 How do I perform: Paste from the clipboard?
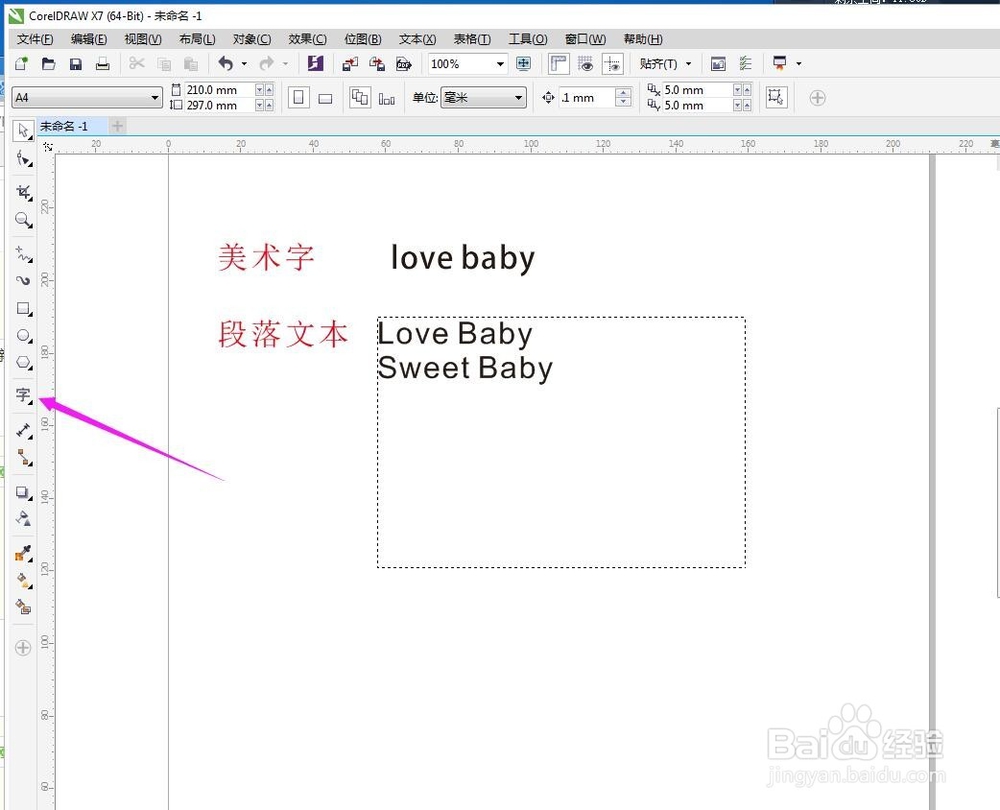[x=191, y=63]
